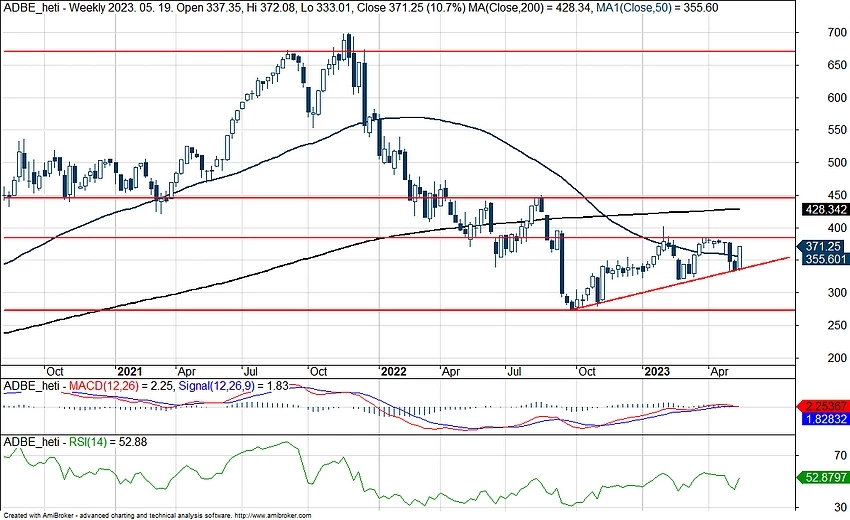Click the 300 price axis label
The width and height of the screenshot is (850, 520).
point(837,292)
